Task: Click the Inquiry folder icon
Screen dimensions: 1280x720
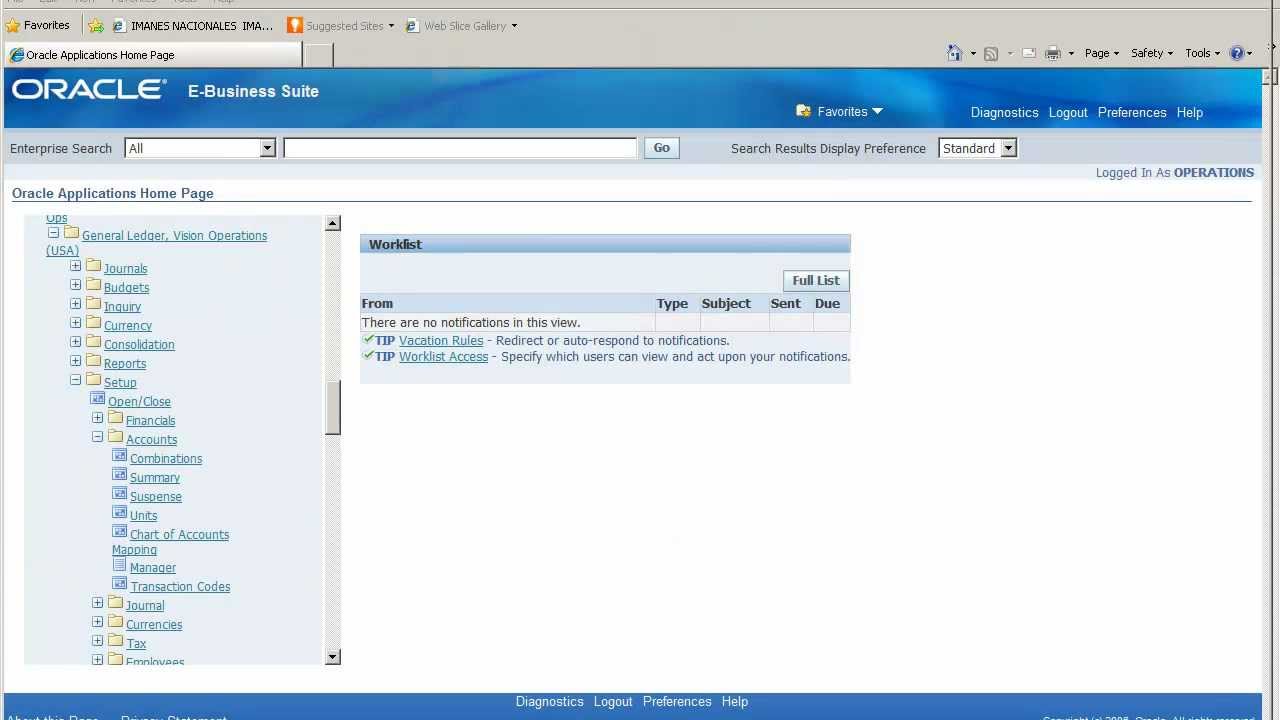Action: tap(94, 304)
